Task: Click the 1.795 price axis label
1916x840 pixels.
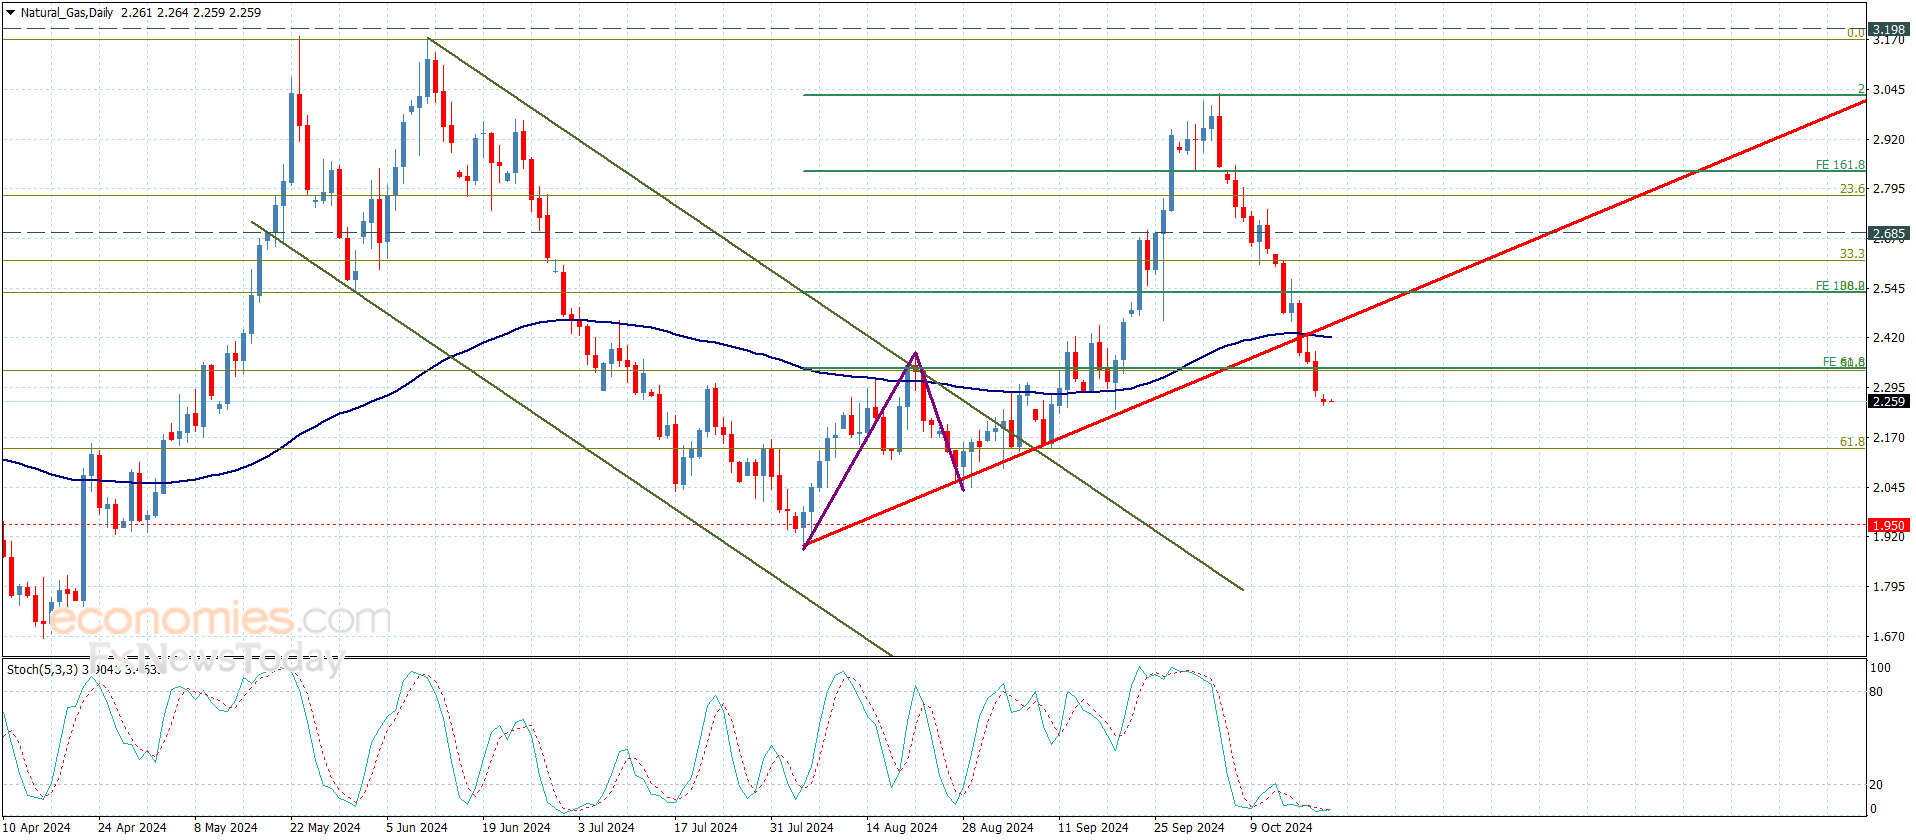Action: 1888,586
